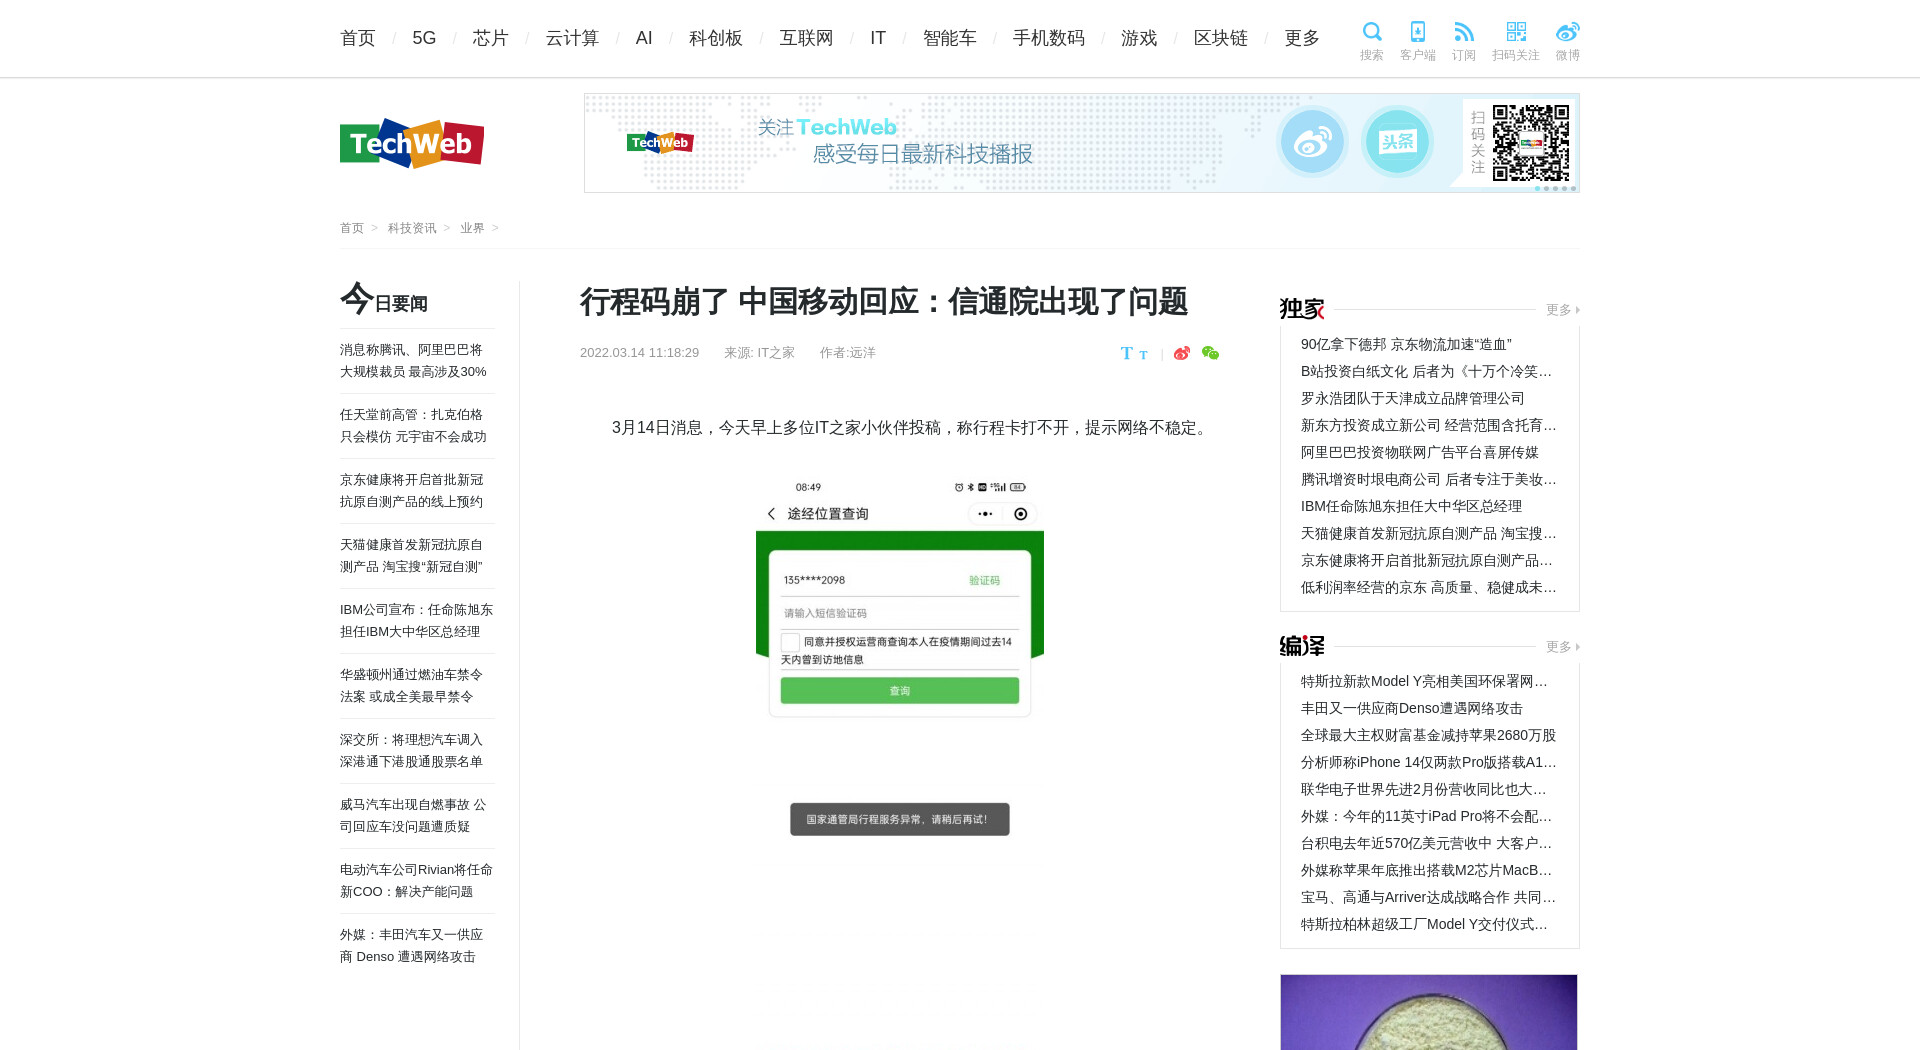Open 腾讯增资时垠电商公司 article
Image resolution: width=1920 pixels, height=1050 pixels.
(x=1428, y=479)
